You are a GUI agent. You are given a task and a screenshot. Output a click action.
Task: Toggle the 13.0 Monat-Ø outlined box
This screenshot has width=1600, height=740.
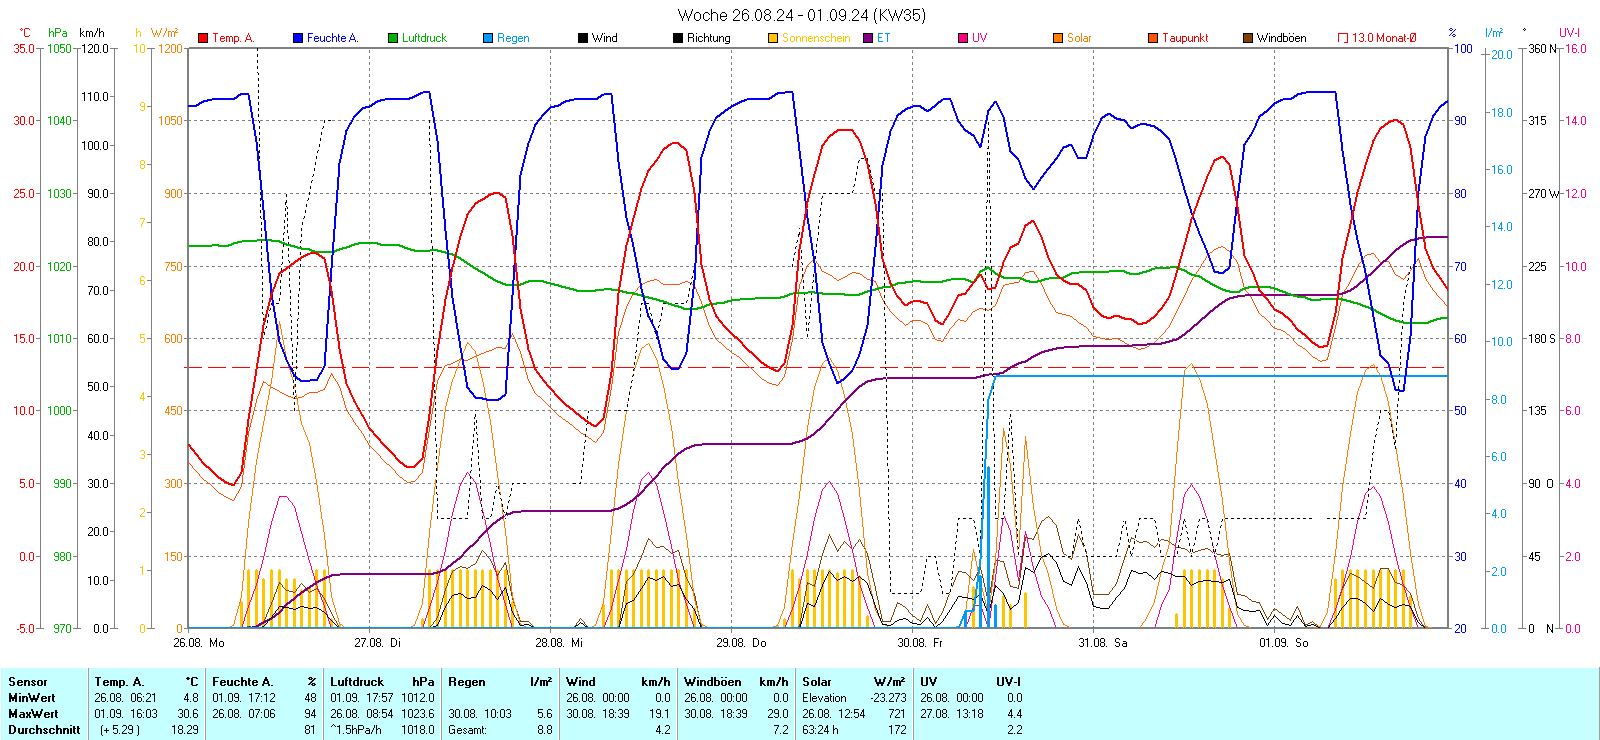1343,38
